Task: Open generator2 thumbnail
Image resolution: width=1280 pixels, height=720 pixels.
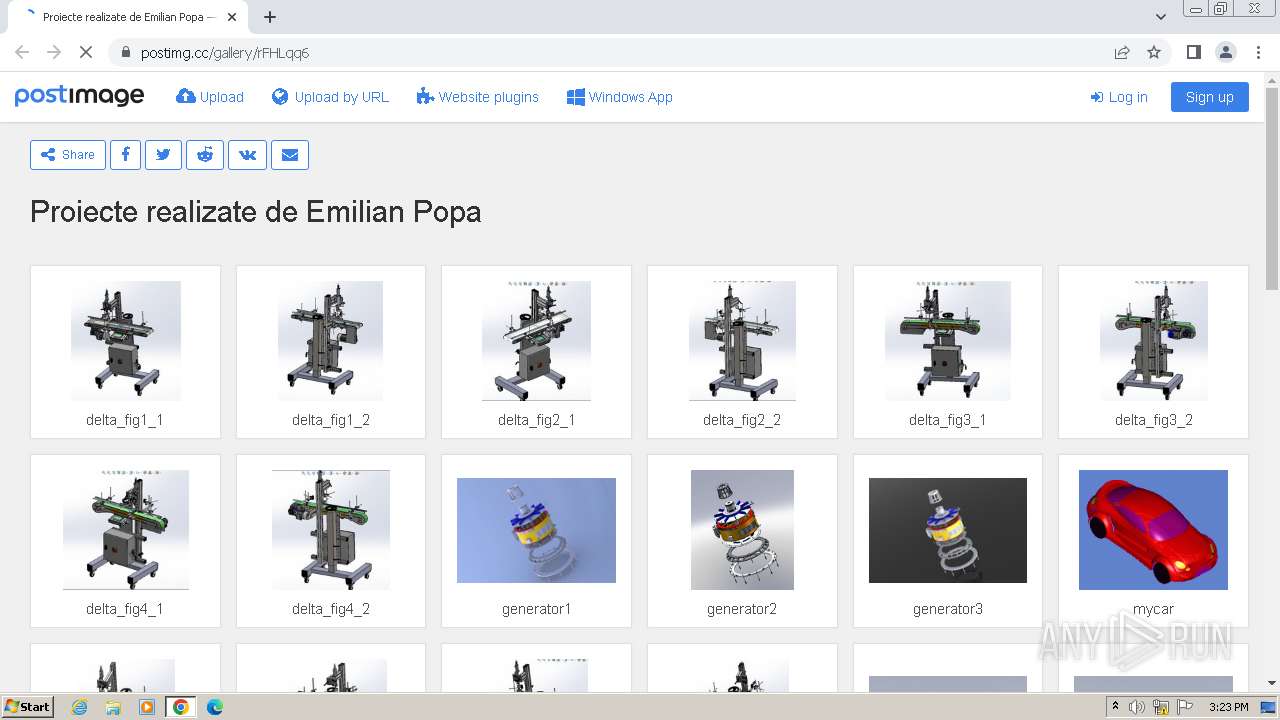Action: coord(742,530)
